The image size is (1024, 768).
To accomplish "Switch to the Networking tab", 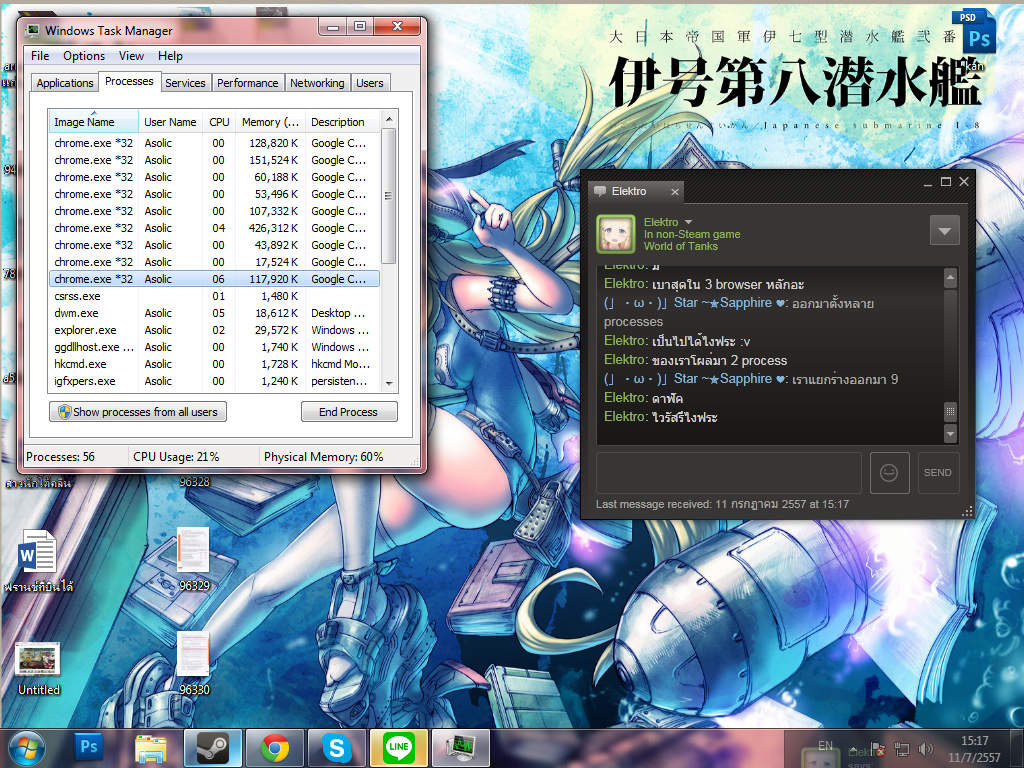I will pos(317,83).
